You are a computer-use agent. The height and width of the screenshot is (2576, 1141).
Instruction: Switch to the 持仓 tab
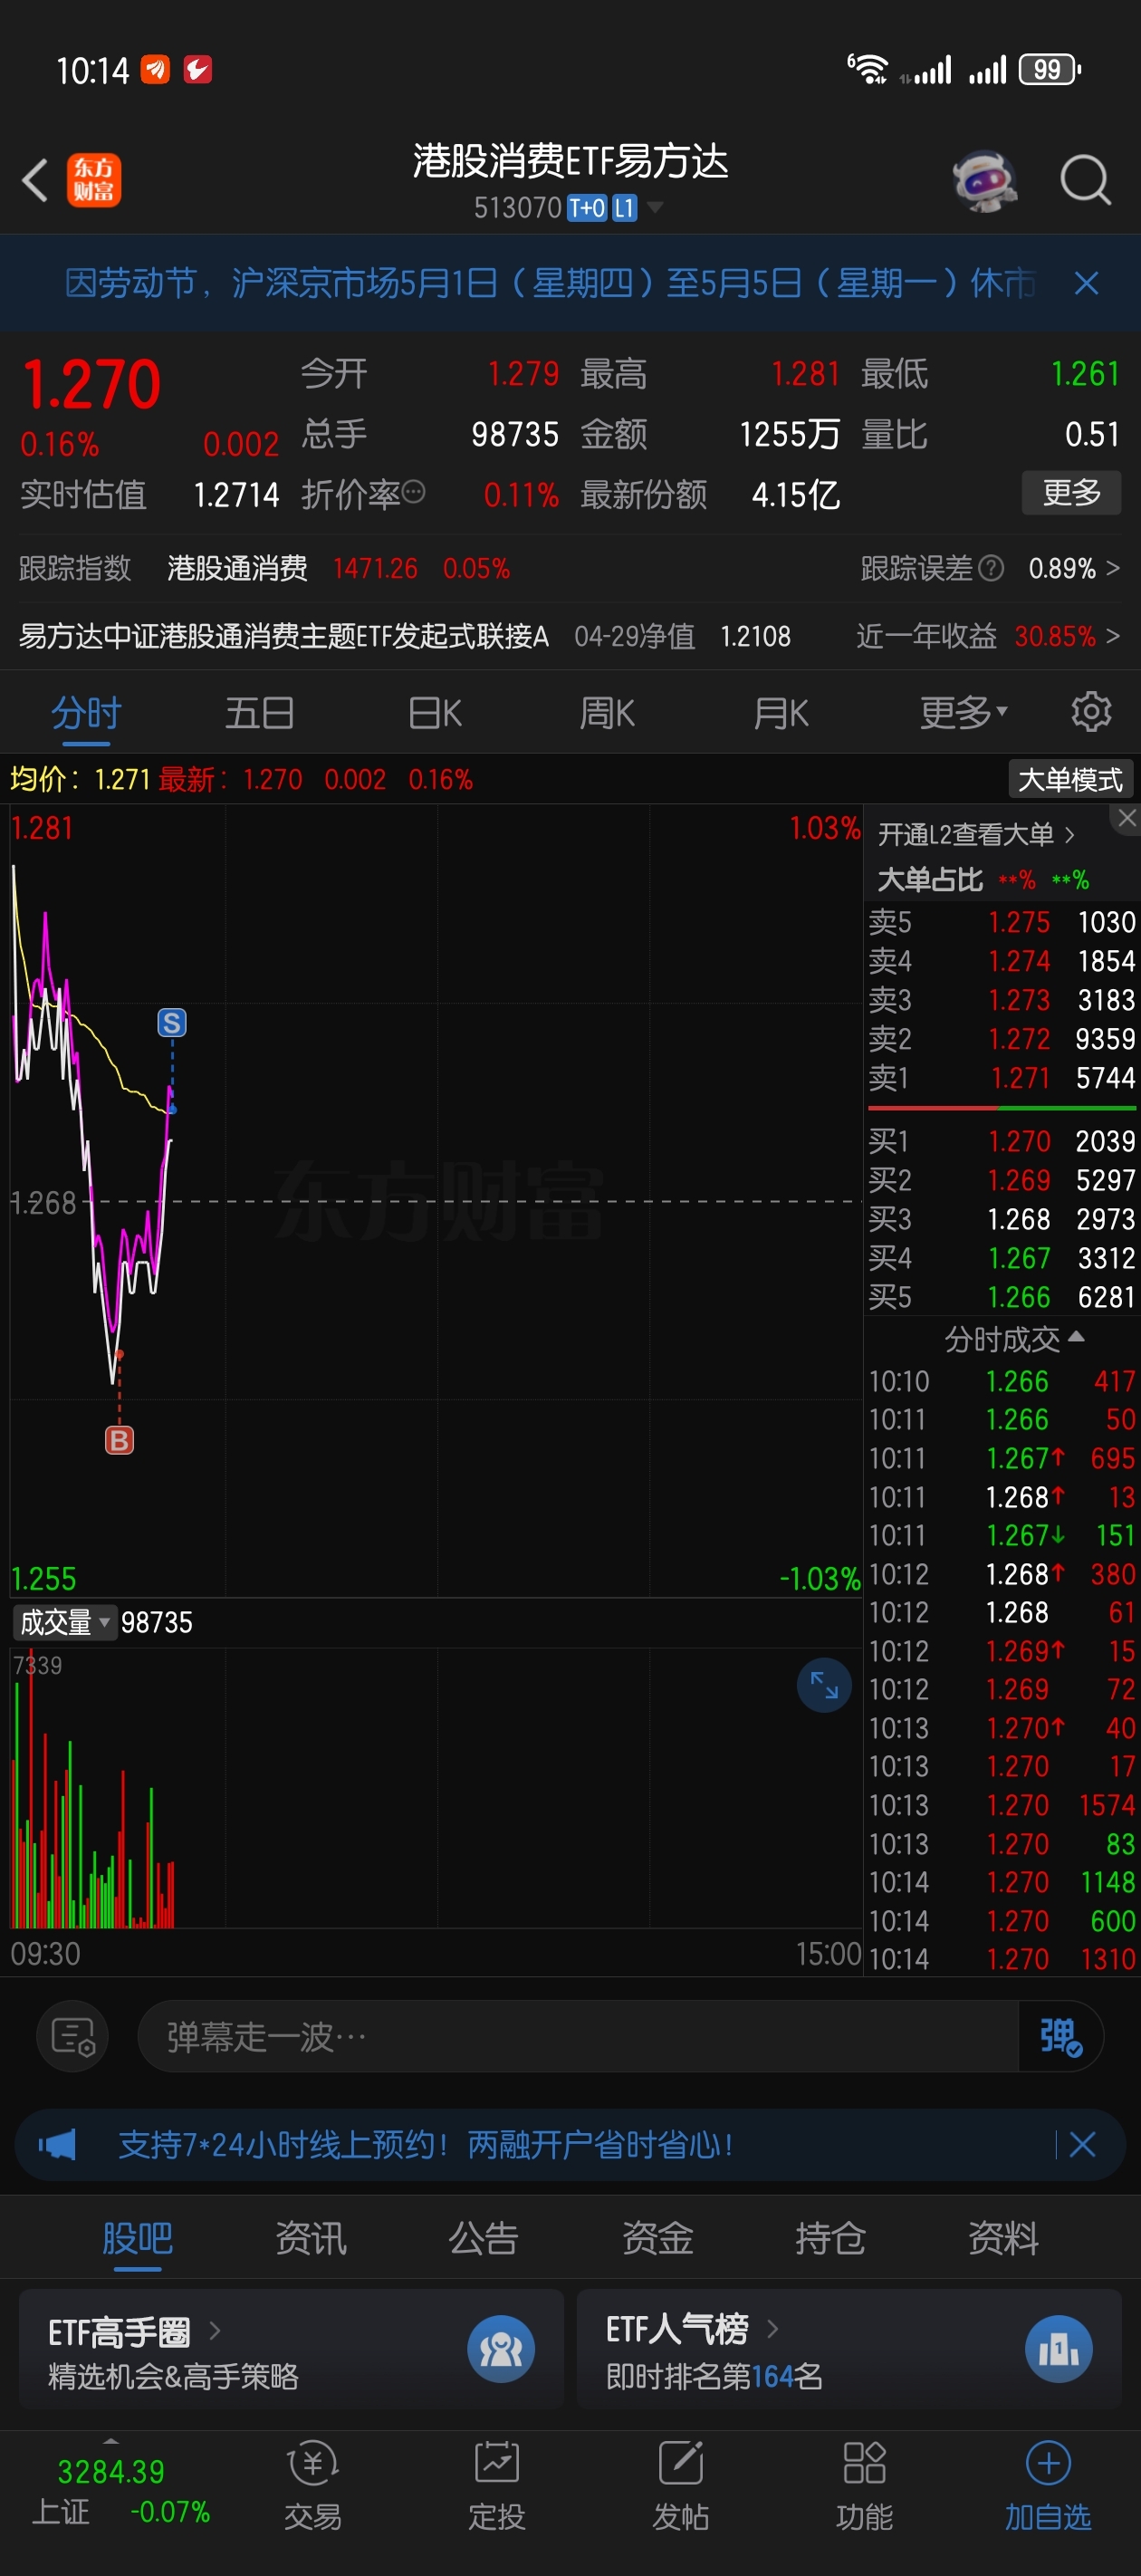pos(830,2238)
